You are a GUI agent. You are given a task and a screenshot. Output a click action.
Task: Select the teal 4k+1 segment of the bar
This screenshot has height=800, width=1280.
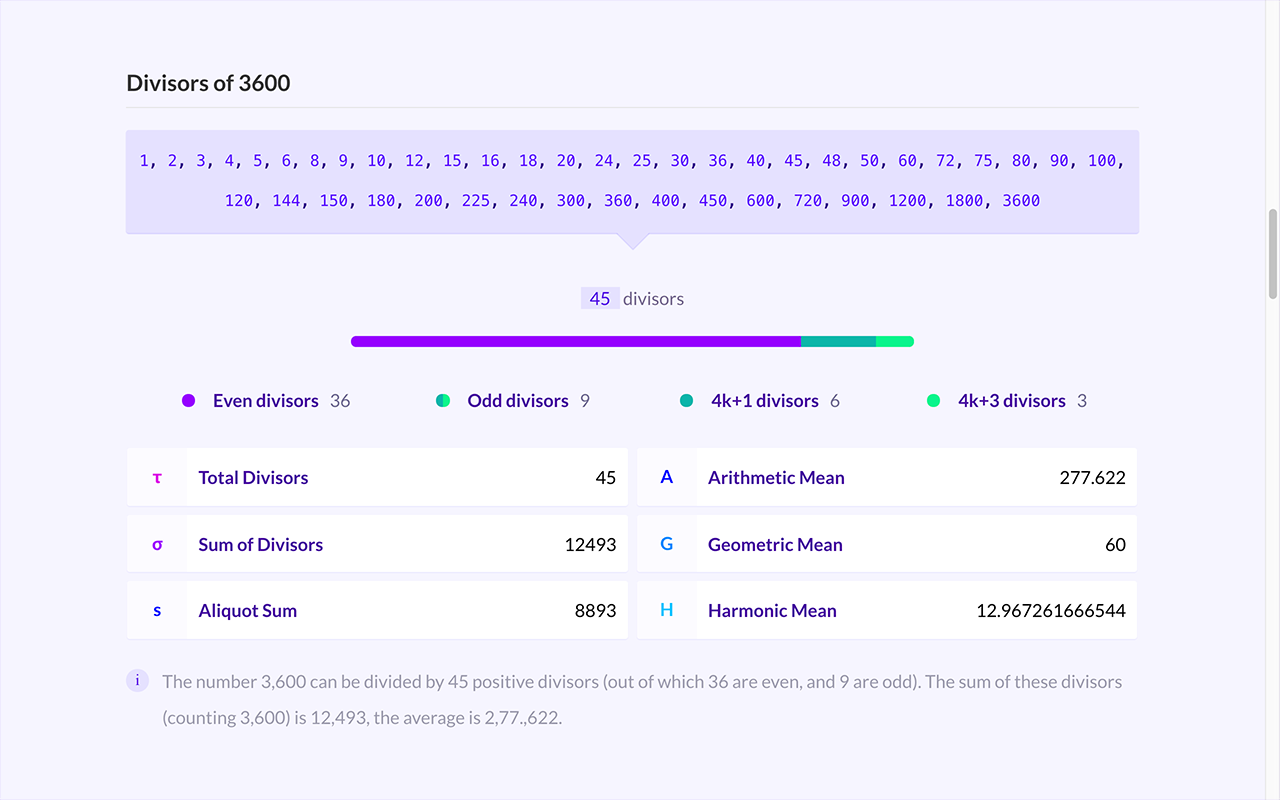tap(839, 342)
